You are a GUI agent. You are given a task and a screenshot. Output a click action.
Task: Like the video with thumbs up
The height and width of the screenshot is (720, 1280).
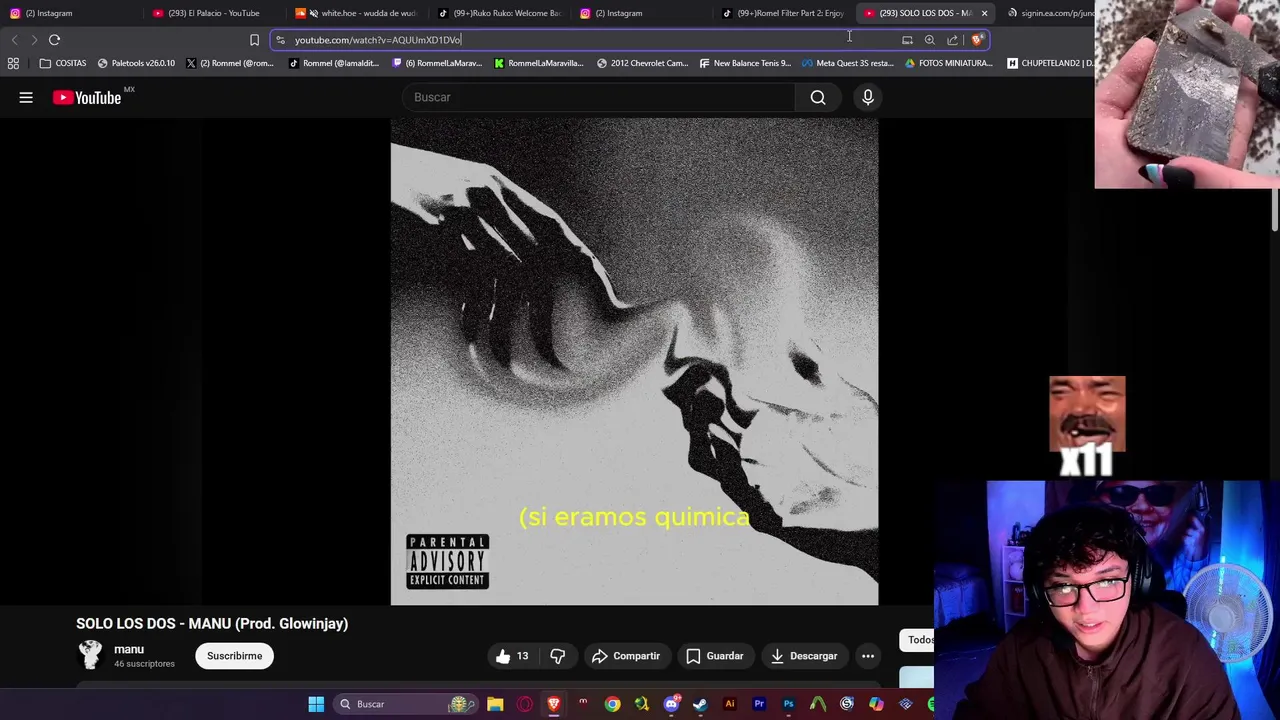pyautogui.click(x=513, y=656)
